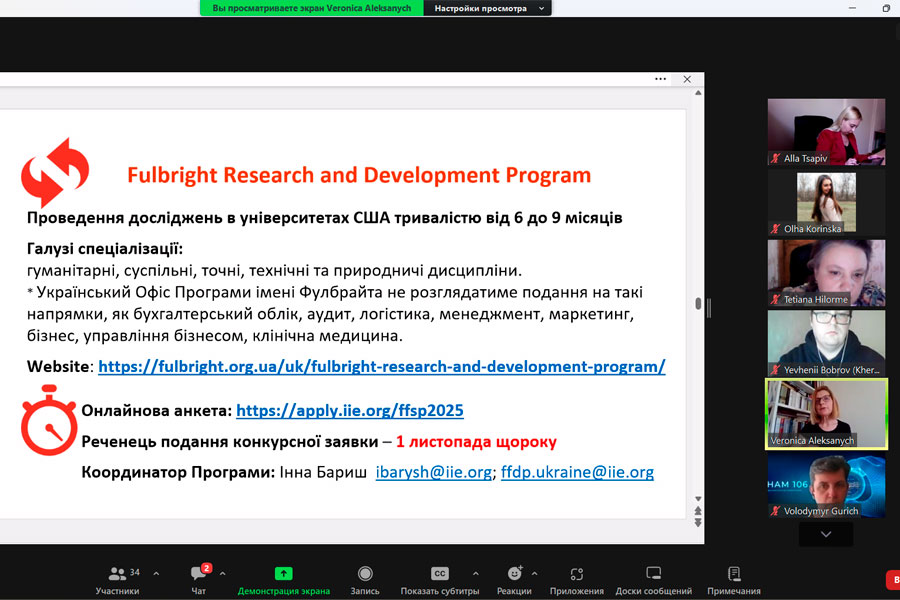Screen dimensions: 900x600
Task: Open the fulbright.org.ua program website link
Action: pyautogui.click(x=381, y=367)
